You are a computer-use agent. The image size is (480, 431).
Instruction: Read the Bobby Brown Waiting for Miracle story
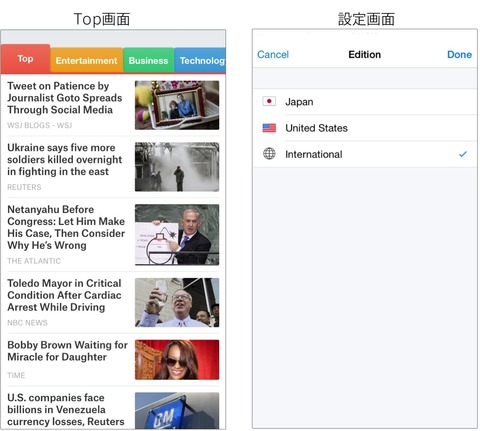click(67, 351)
